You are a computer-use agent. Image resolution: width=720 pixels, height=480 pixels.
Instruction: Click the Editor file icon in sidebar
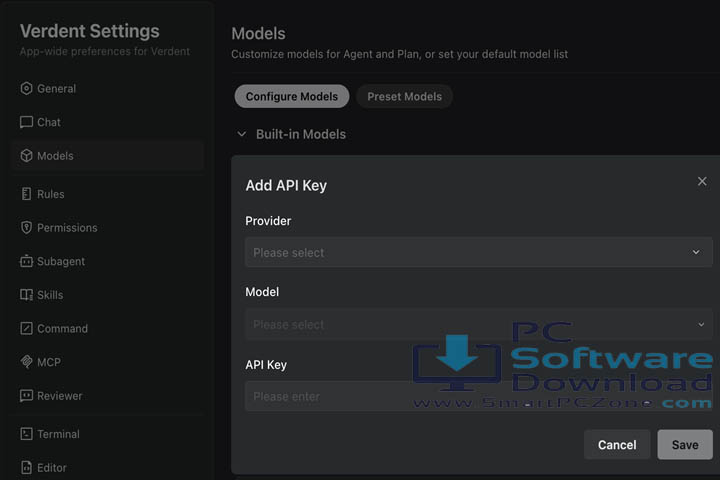(26, 468)
